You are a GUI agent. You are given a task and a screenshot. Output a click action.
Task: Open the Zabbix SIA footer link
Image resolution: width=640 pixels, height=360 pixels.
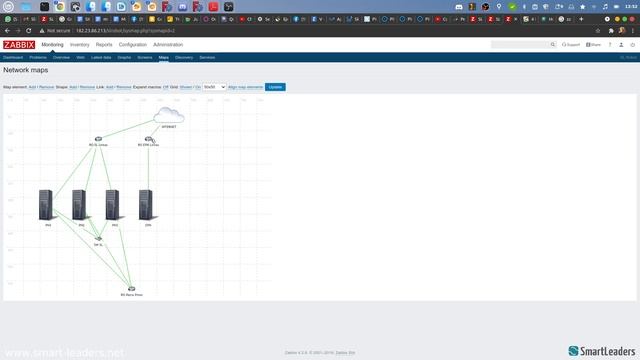coord(345,352)
